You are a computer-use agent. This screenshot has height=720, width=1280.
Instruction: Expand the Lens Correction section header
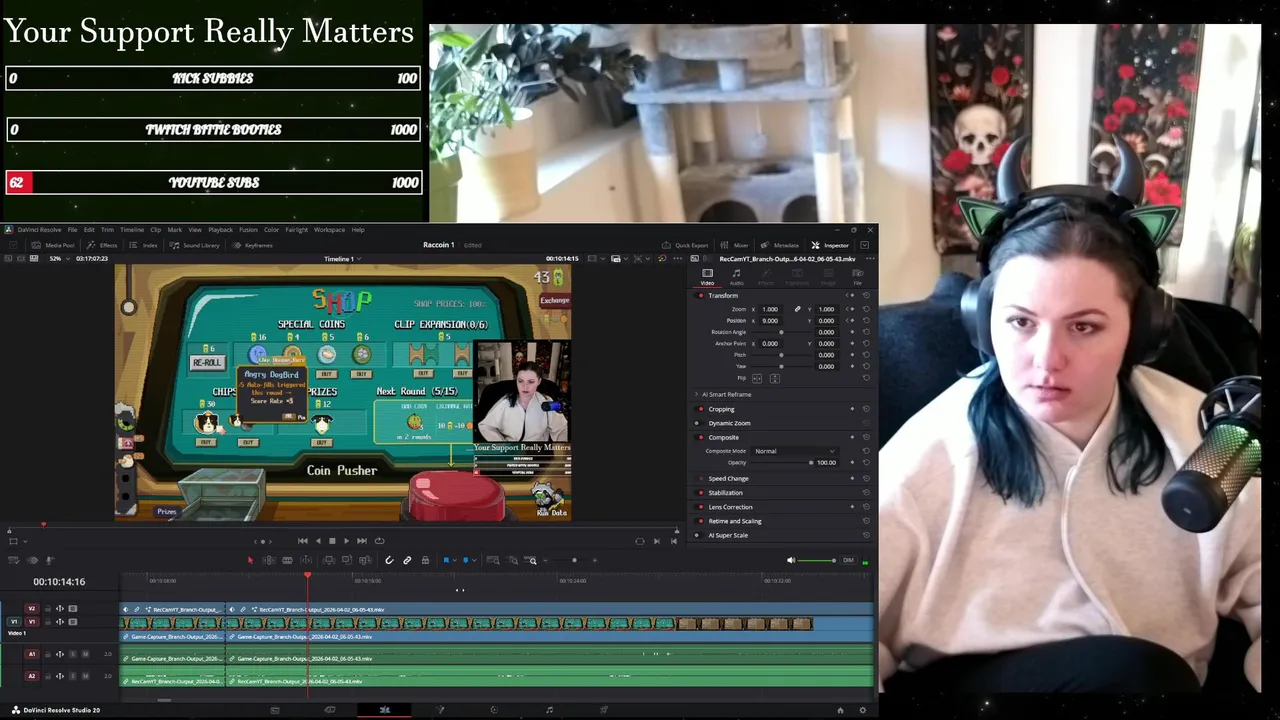click(x=730, y=507)
